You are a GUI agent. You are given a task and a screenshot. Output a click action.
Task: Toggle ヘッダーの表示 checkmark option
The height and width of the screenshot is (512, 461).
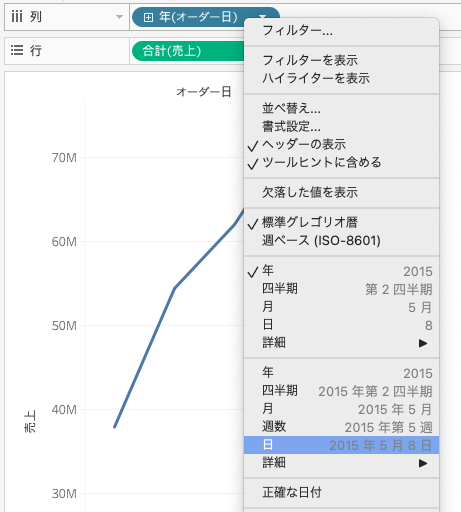[341, 144]
